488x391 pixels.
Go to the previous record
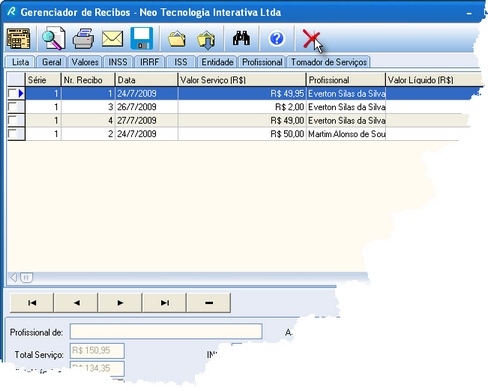(76, 303)
